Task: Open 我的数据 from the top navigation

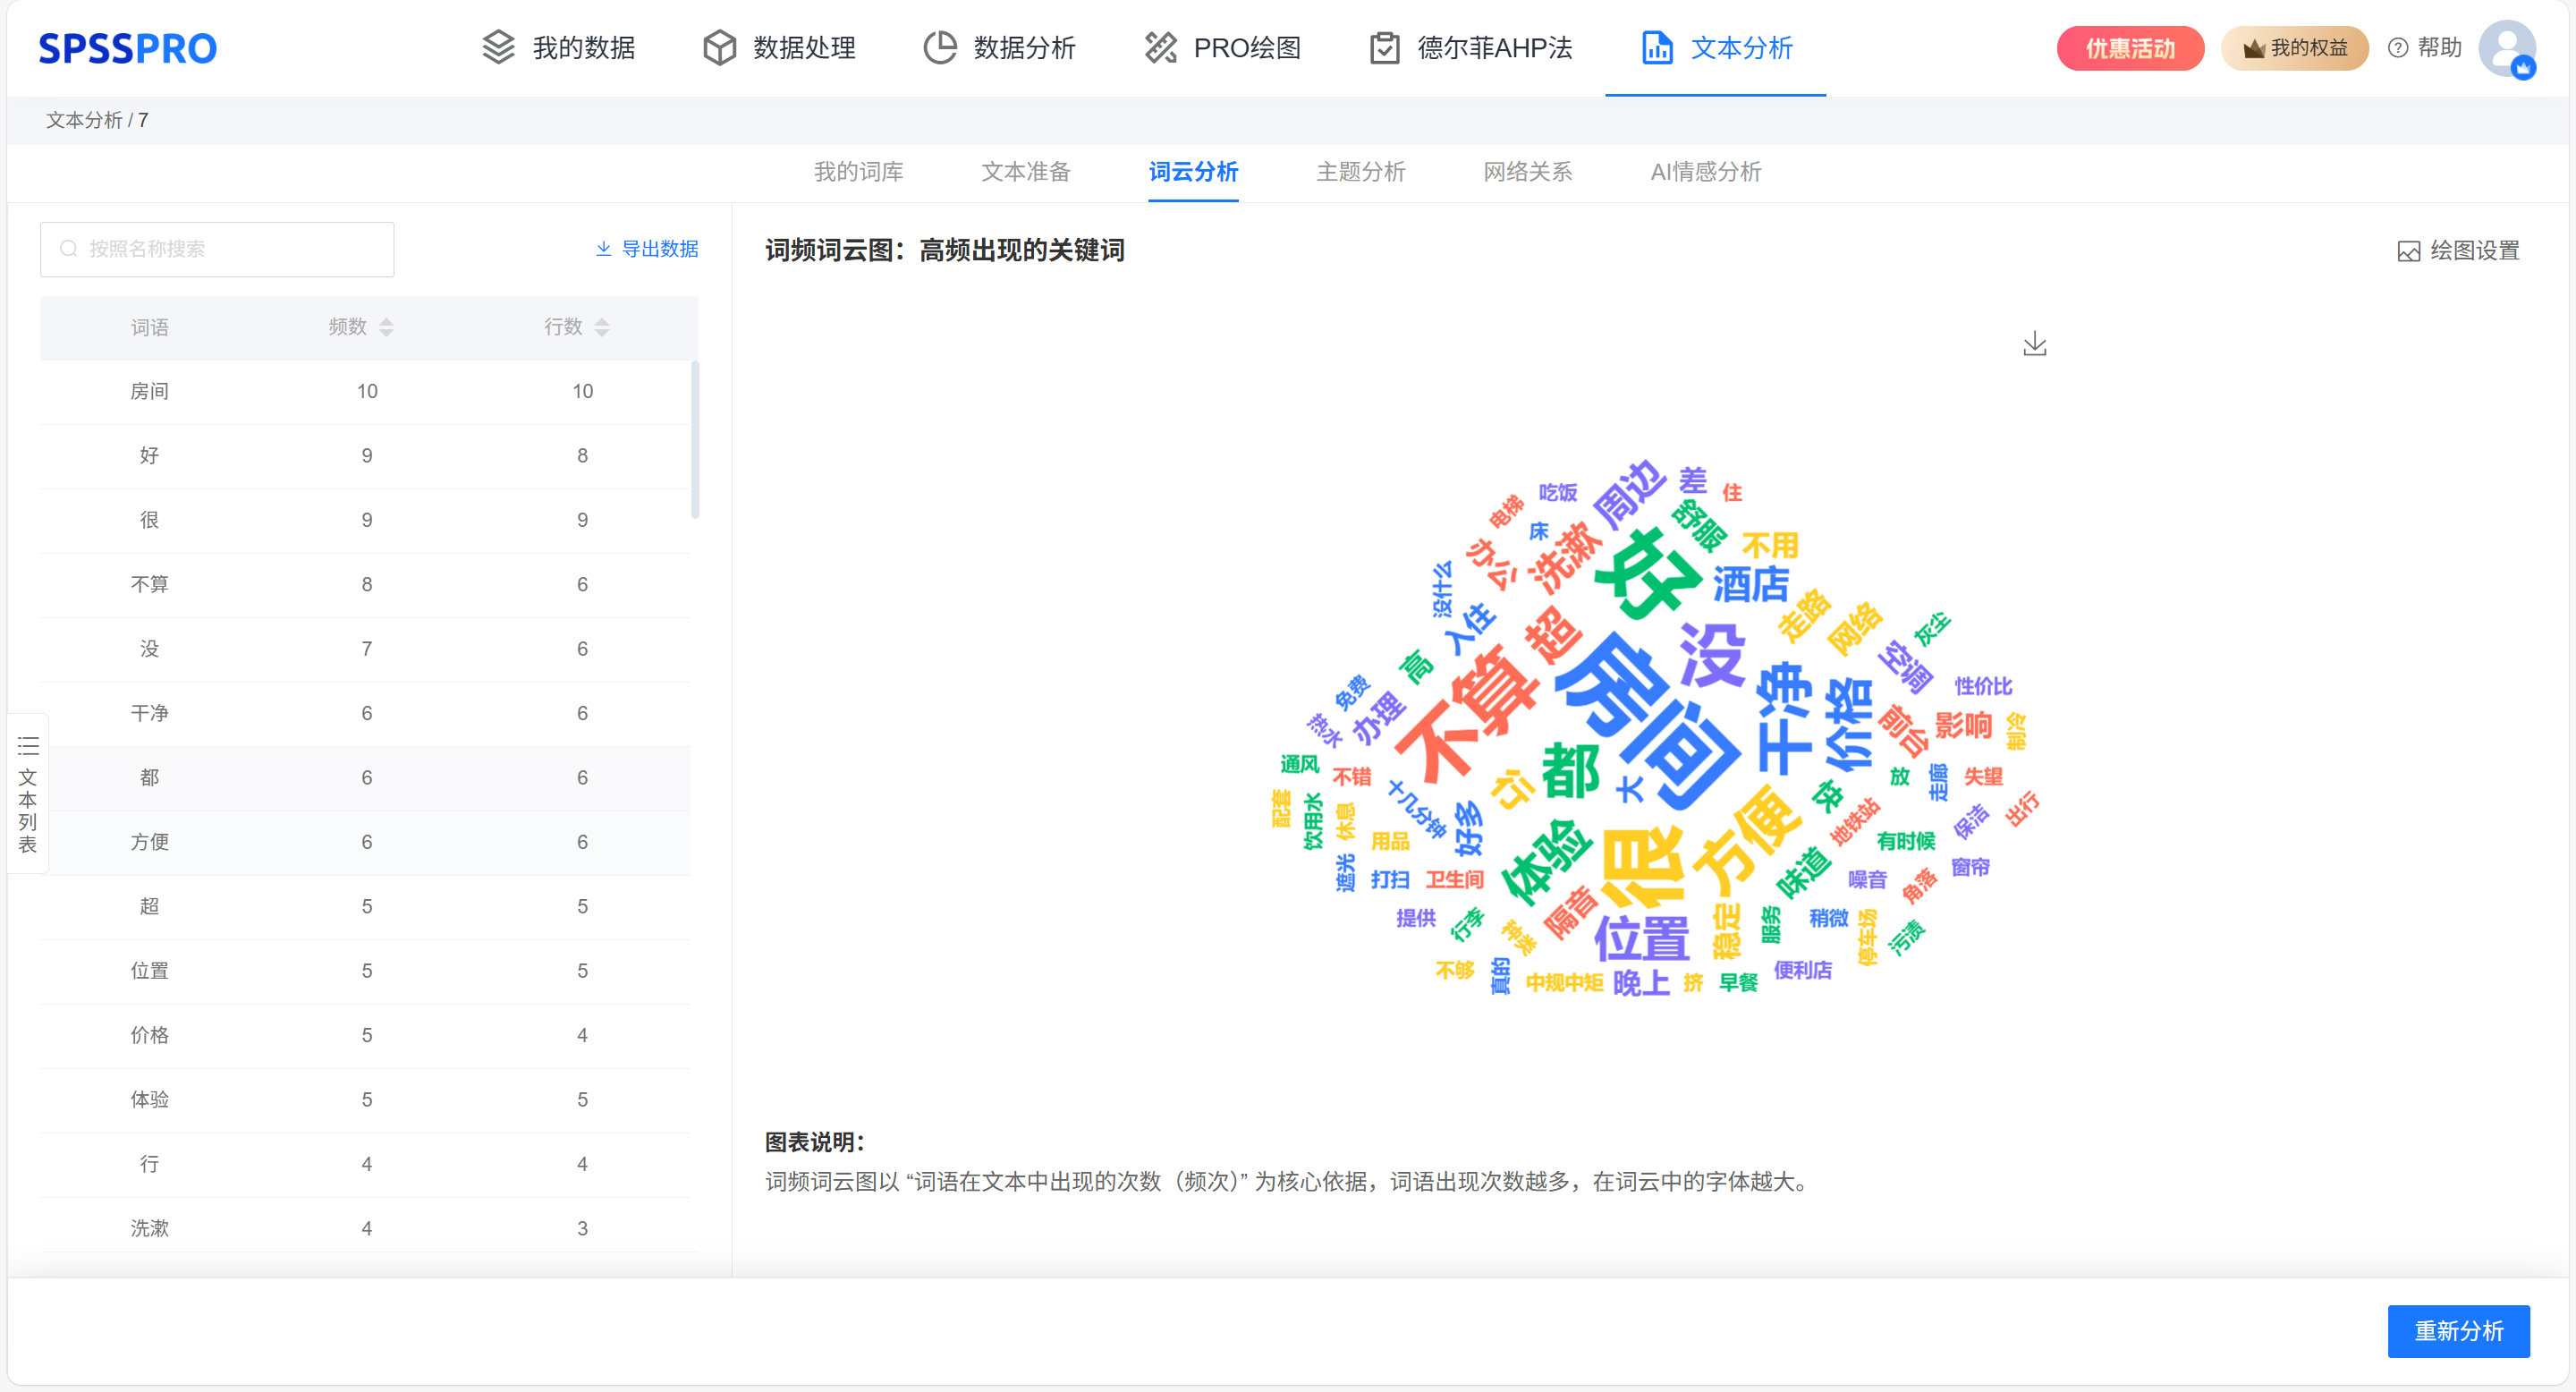Action: pos(558,48)
